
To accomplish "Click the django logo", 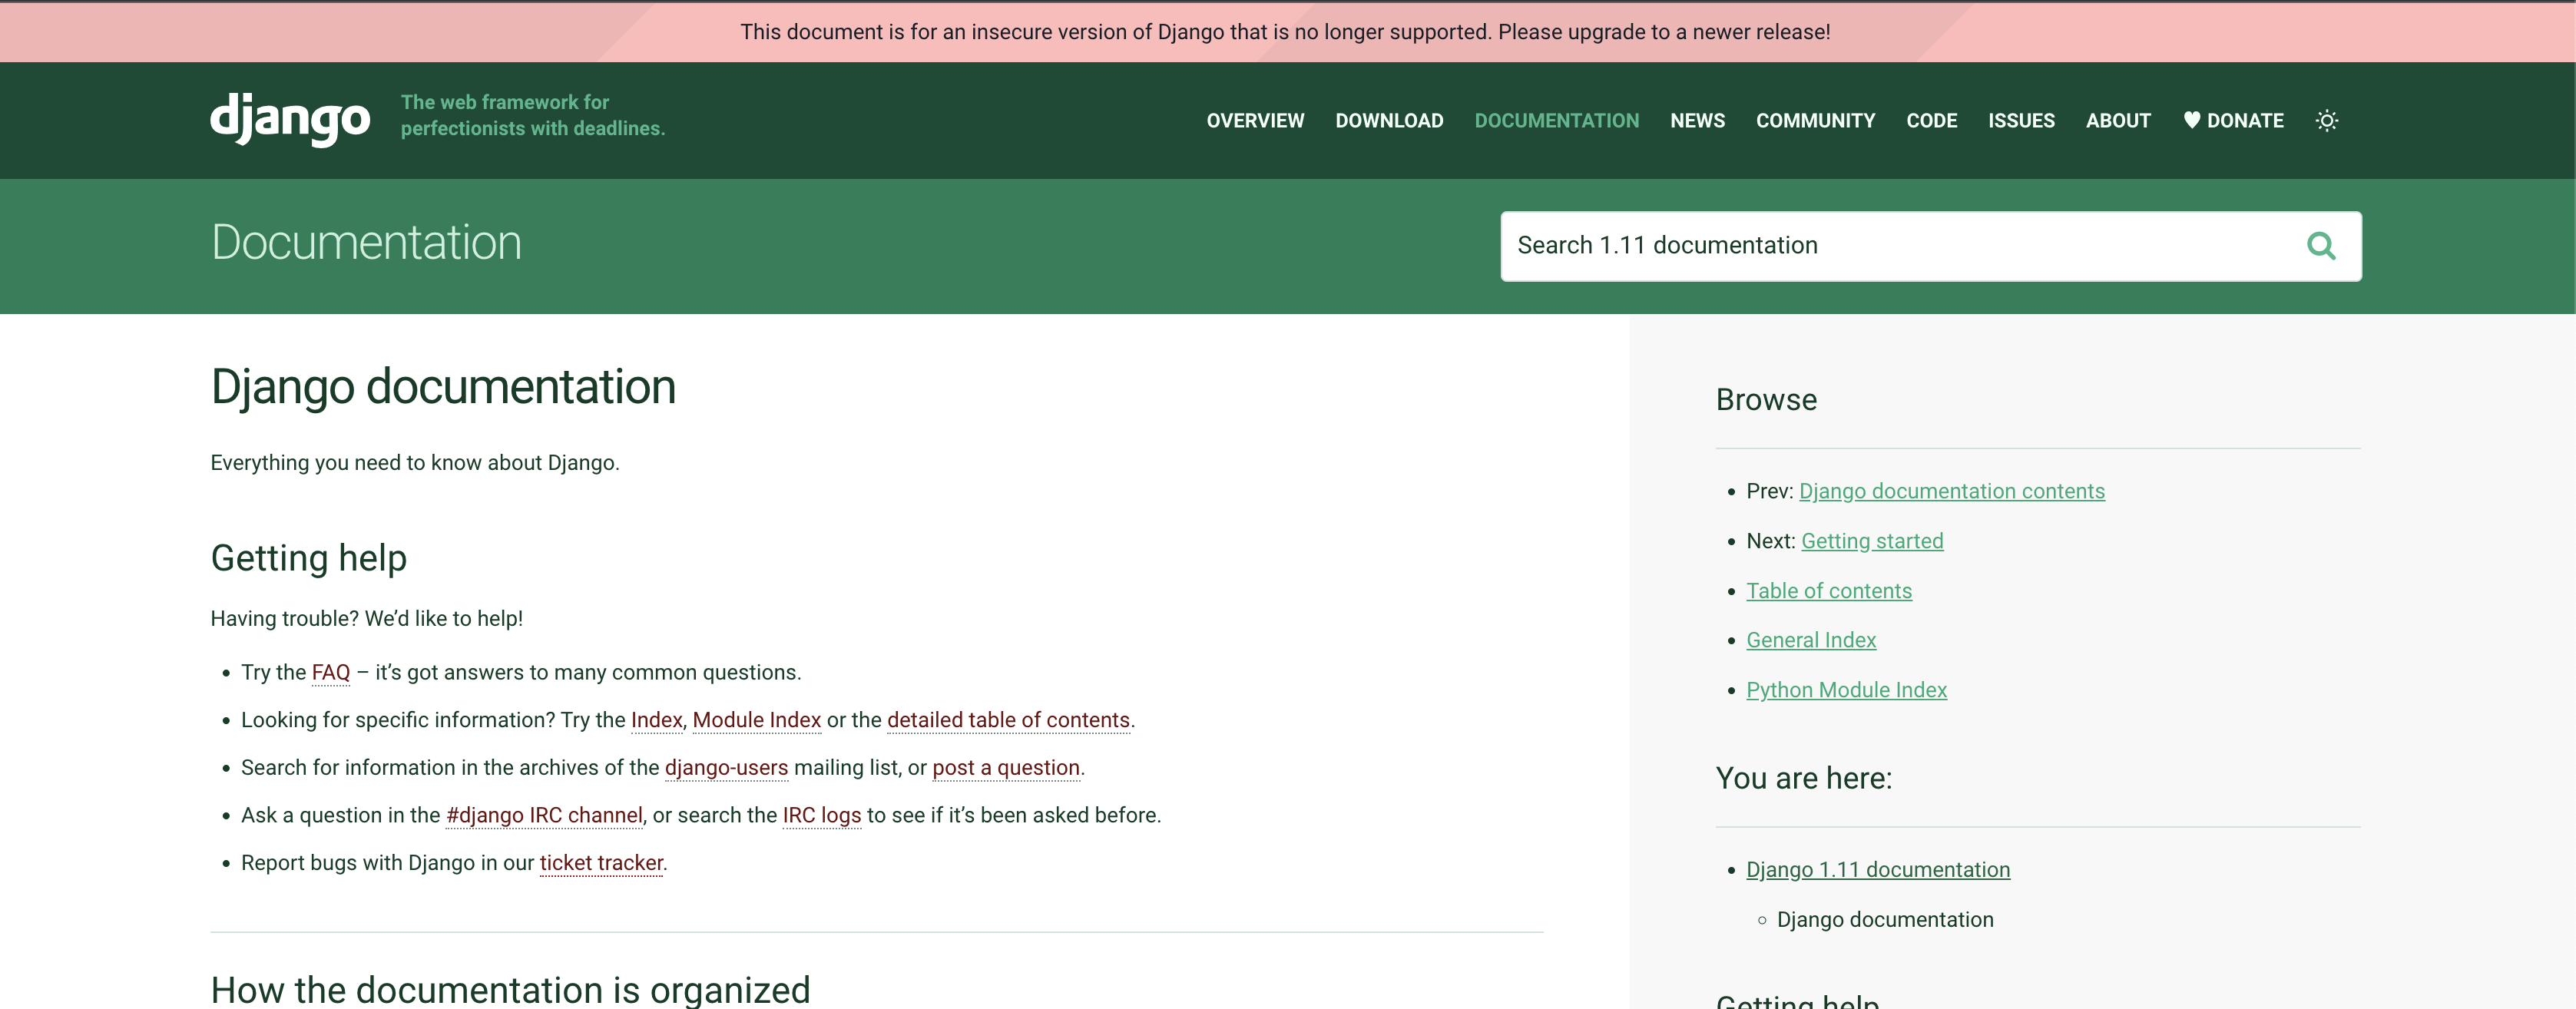I will coord(290,120).
